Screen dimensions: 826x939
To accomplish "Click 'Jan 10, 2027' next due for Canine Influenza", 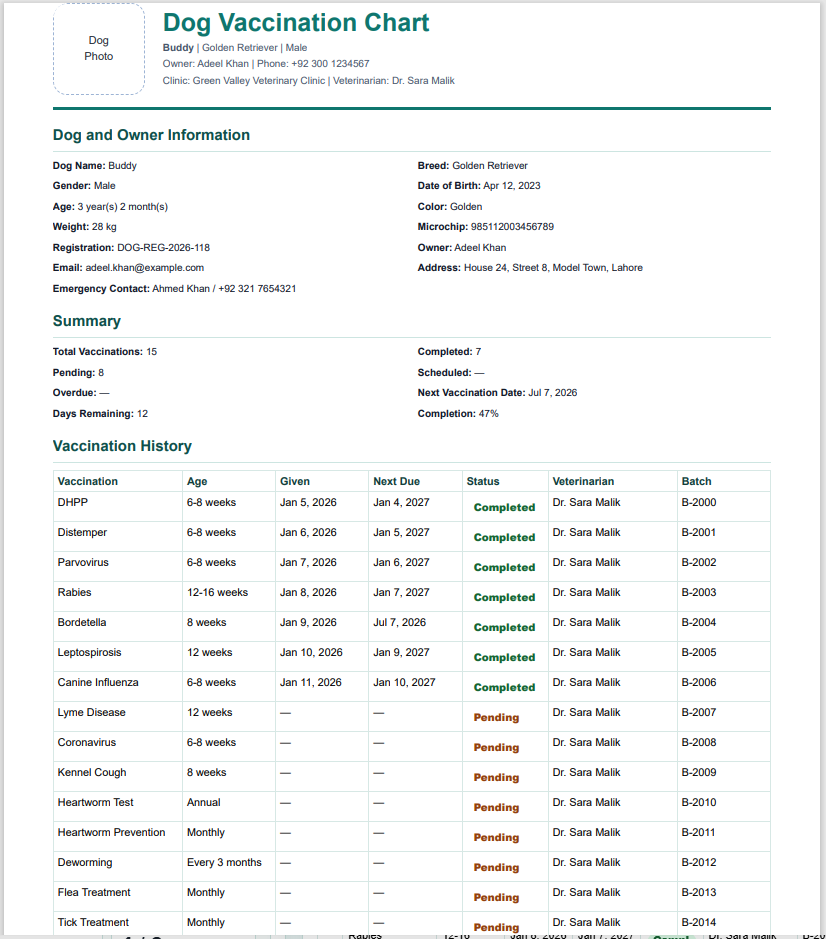I will coord(404,682).
